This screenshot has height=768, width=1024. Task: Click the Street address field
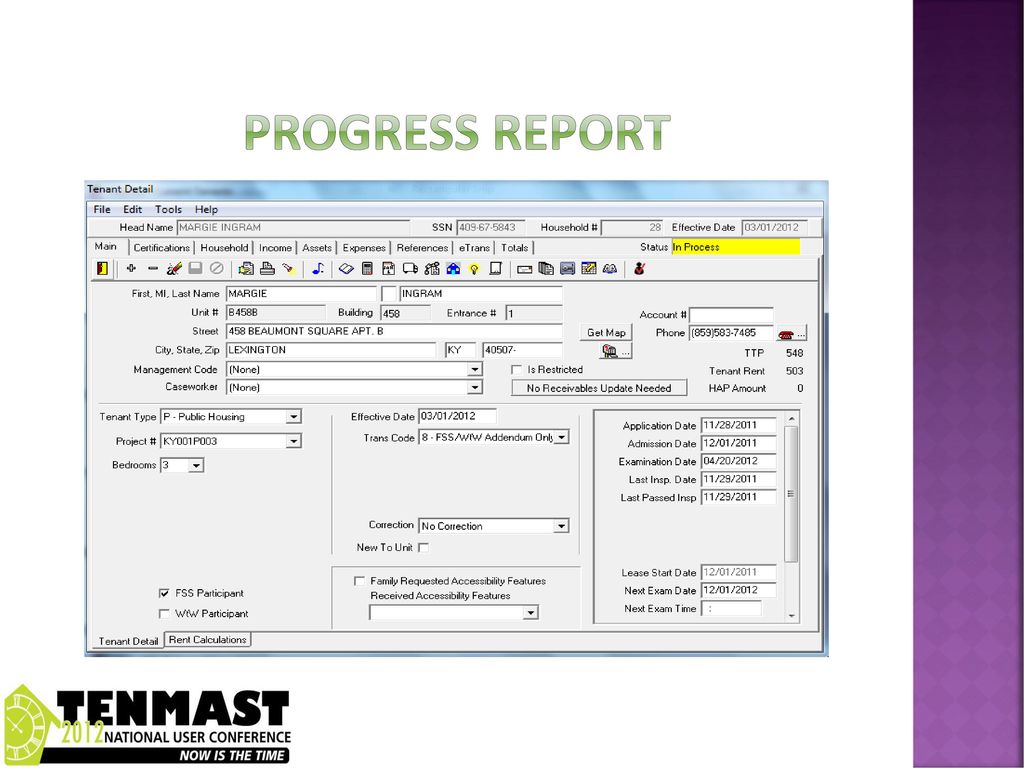tap(394, 332)
